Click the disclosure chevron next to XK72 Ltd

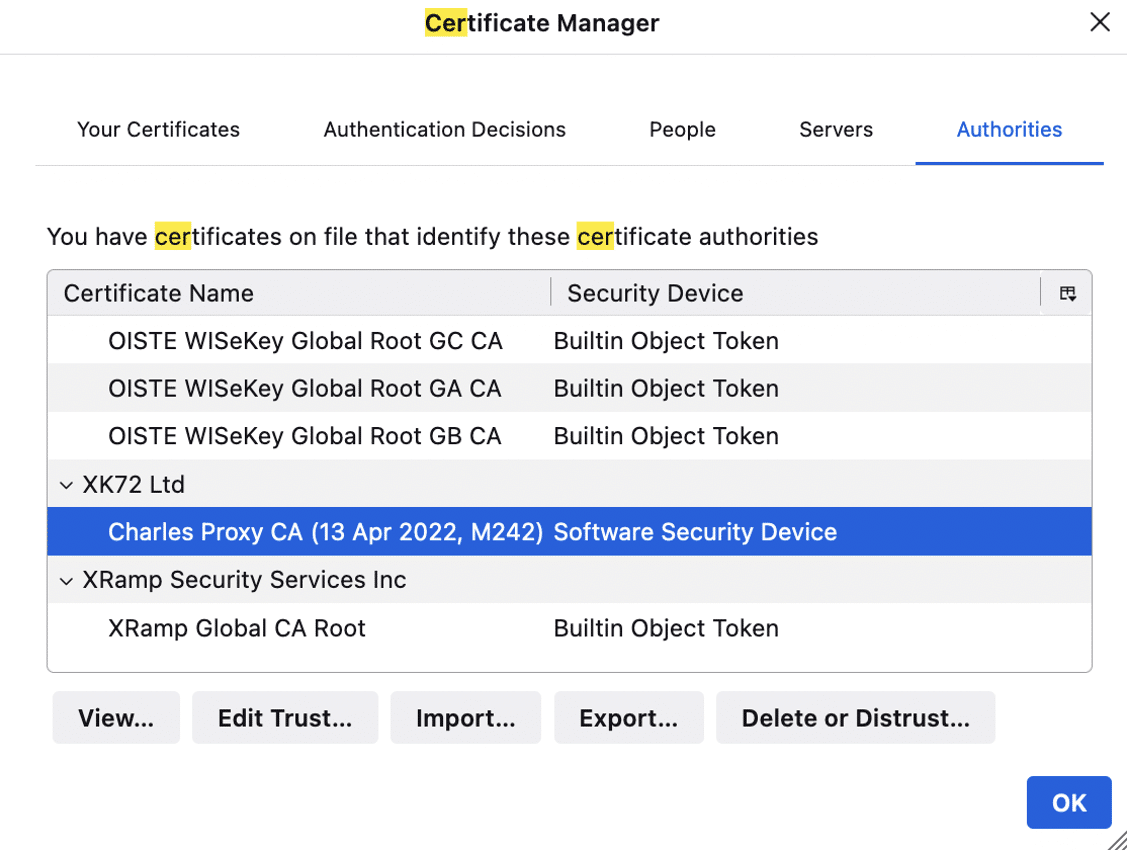[x=66, y=484]
